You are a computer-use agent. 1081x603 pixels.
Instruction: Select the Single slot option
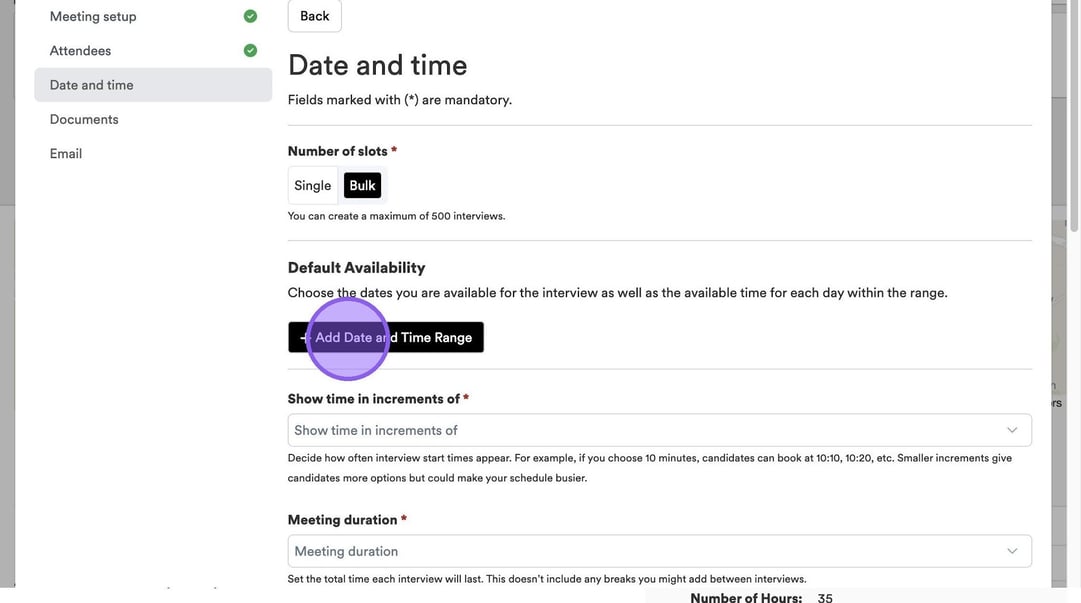(x=313, y=185)
